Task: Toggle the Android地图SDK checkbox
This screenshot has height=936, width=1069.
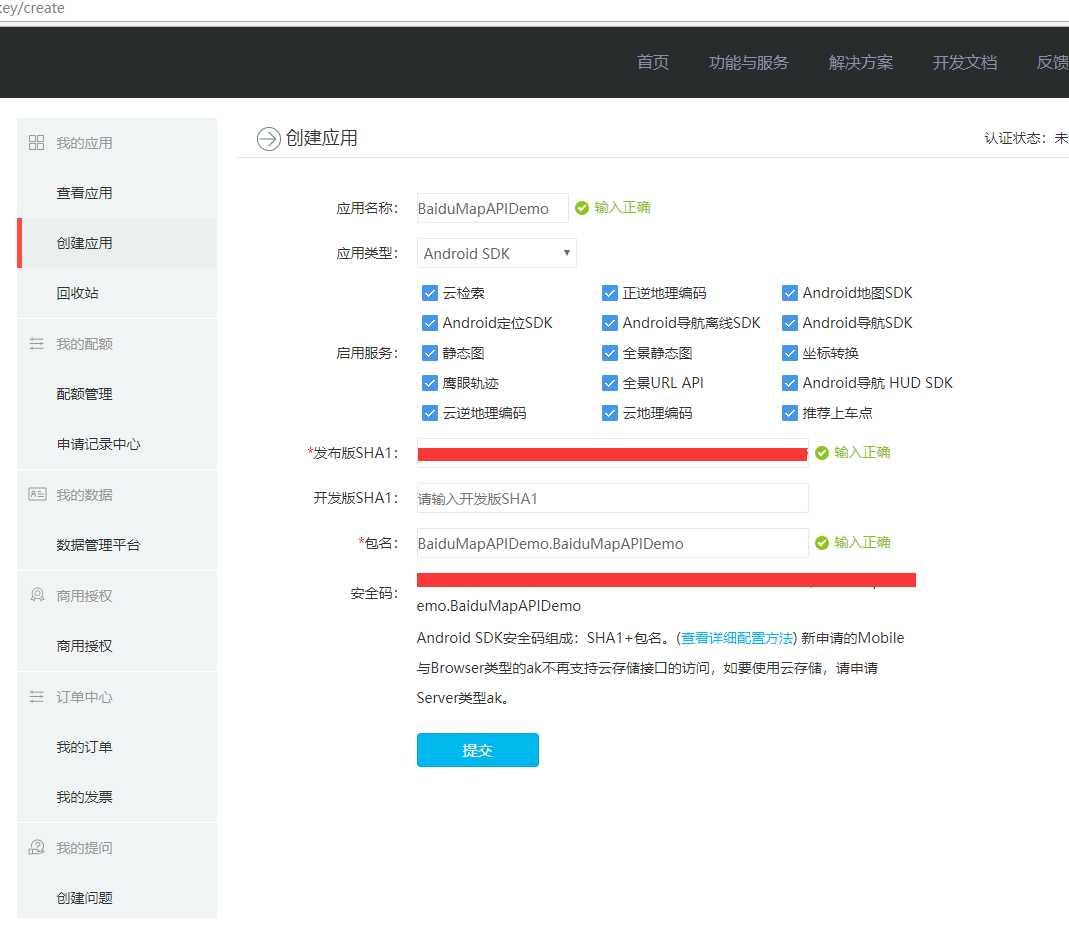Action: [789, 293]
